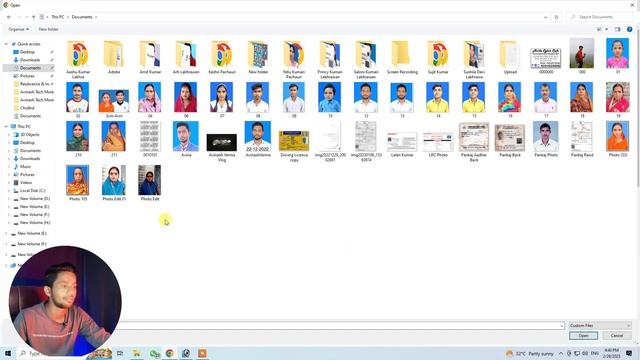This screenshot has height=360, width=640.
Task: Collapse the Quick access tree node
Action: coord(6,44)
